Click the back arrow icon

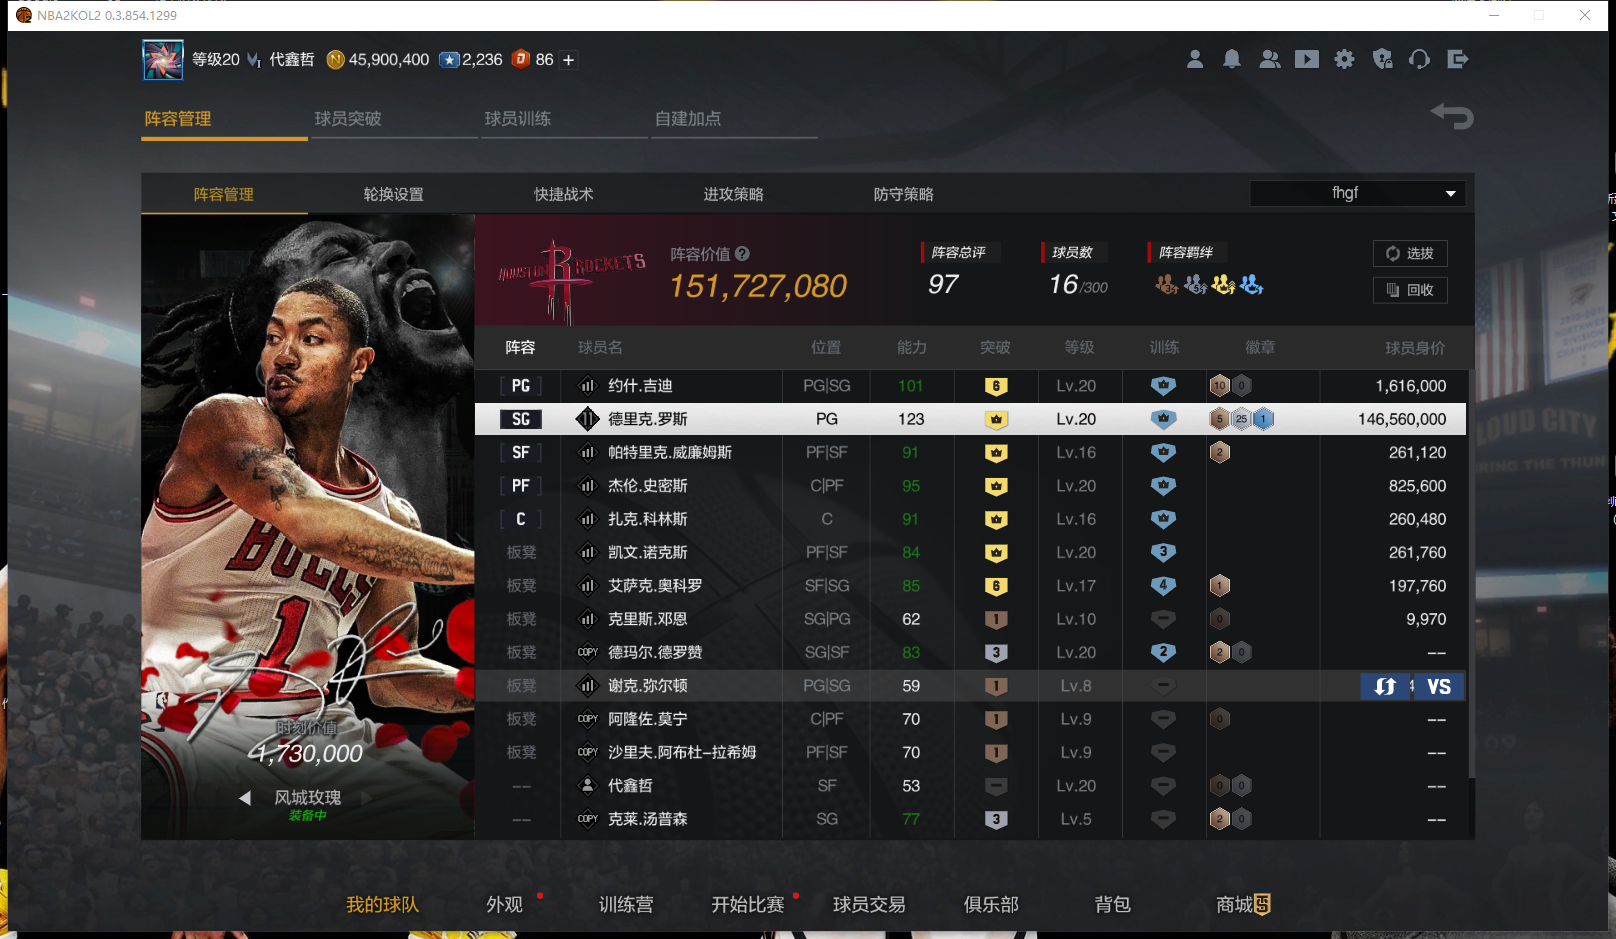click(1452, 117)
